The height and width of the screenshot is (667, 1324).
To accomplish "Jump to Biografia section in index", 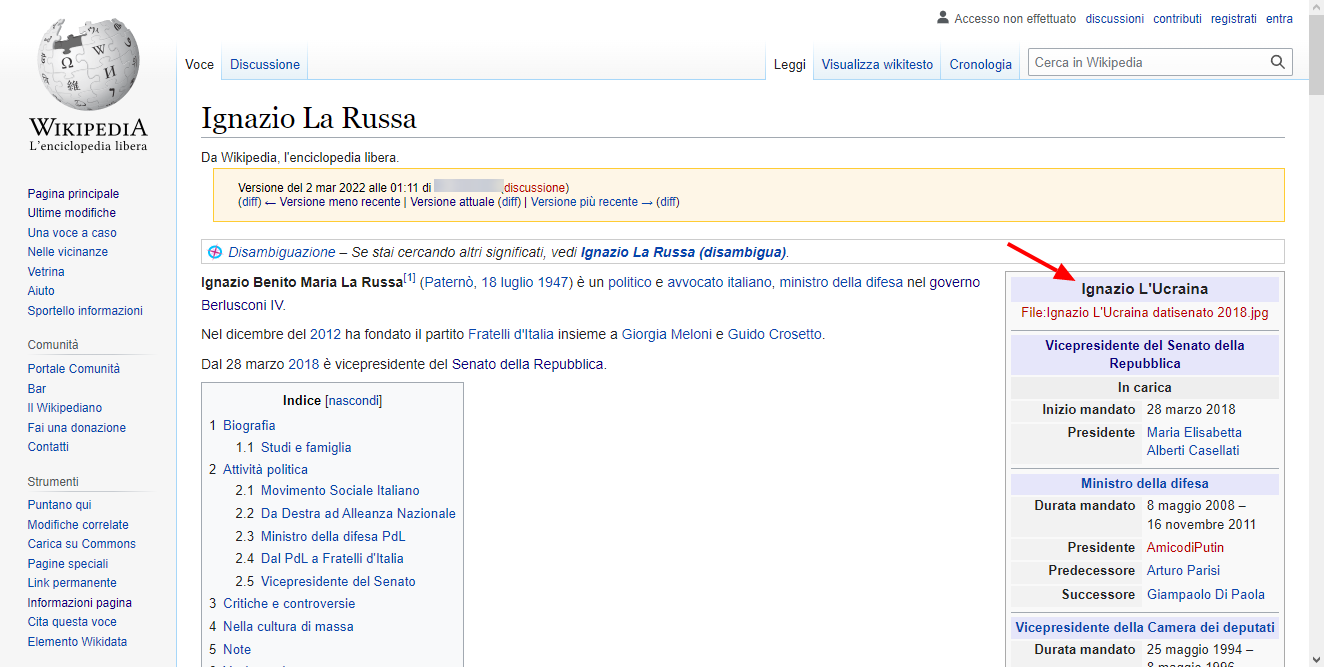I will pyautogui.click(x=249, y=425).
